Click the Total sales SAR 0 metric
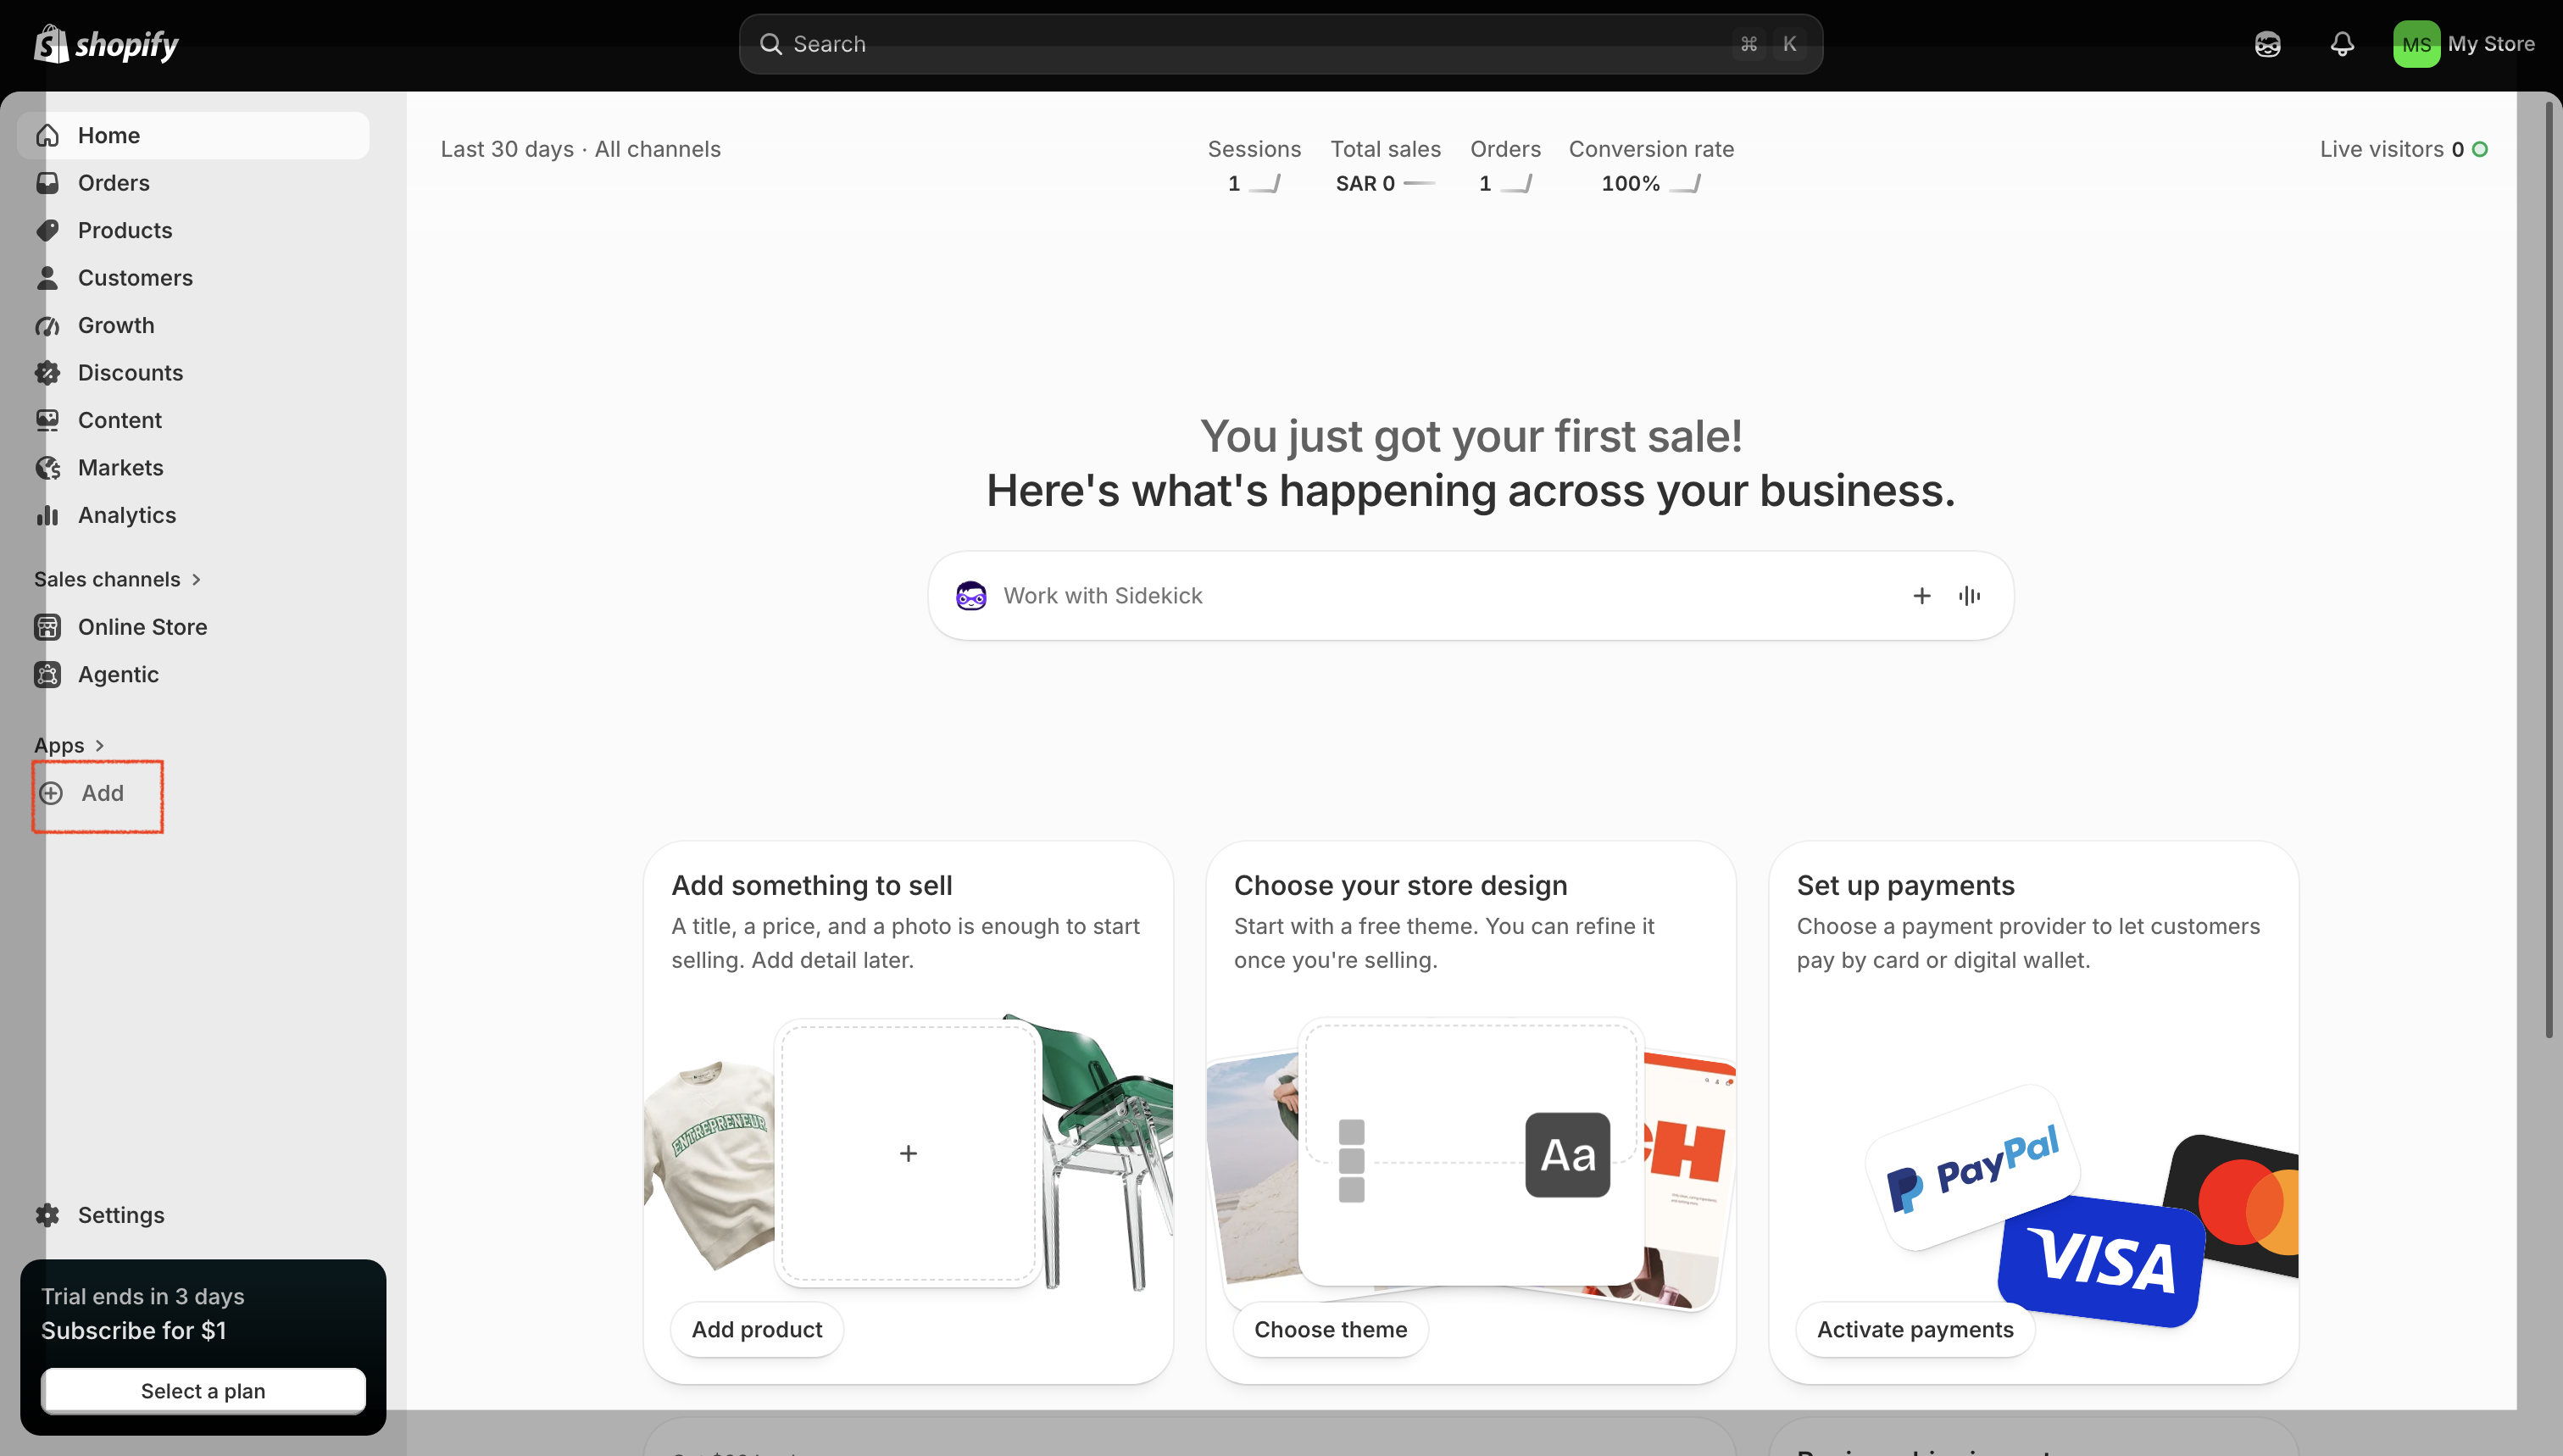 click(x=1385, y=166)
